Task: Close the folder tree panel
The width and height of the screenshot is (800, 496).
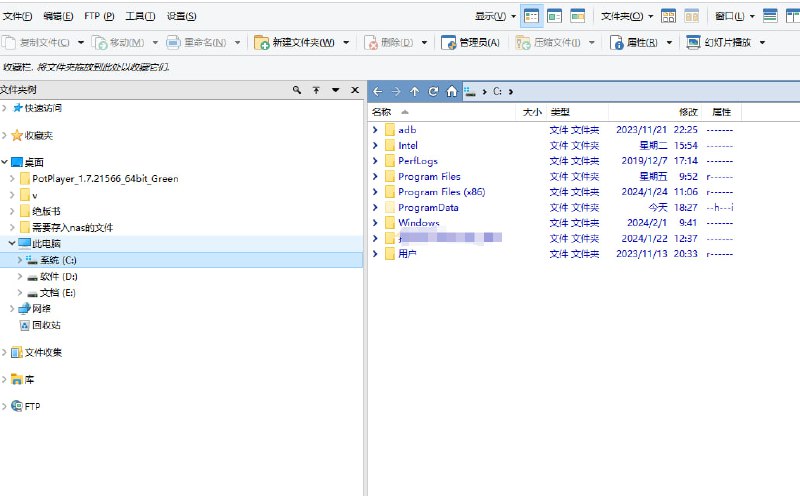Action: [x=354, y=90]
